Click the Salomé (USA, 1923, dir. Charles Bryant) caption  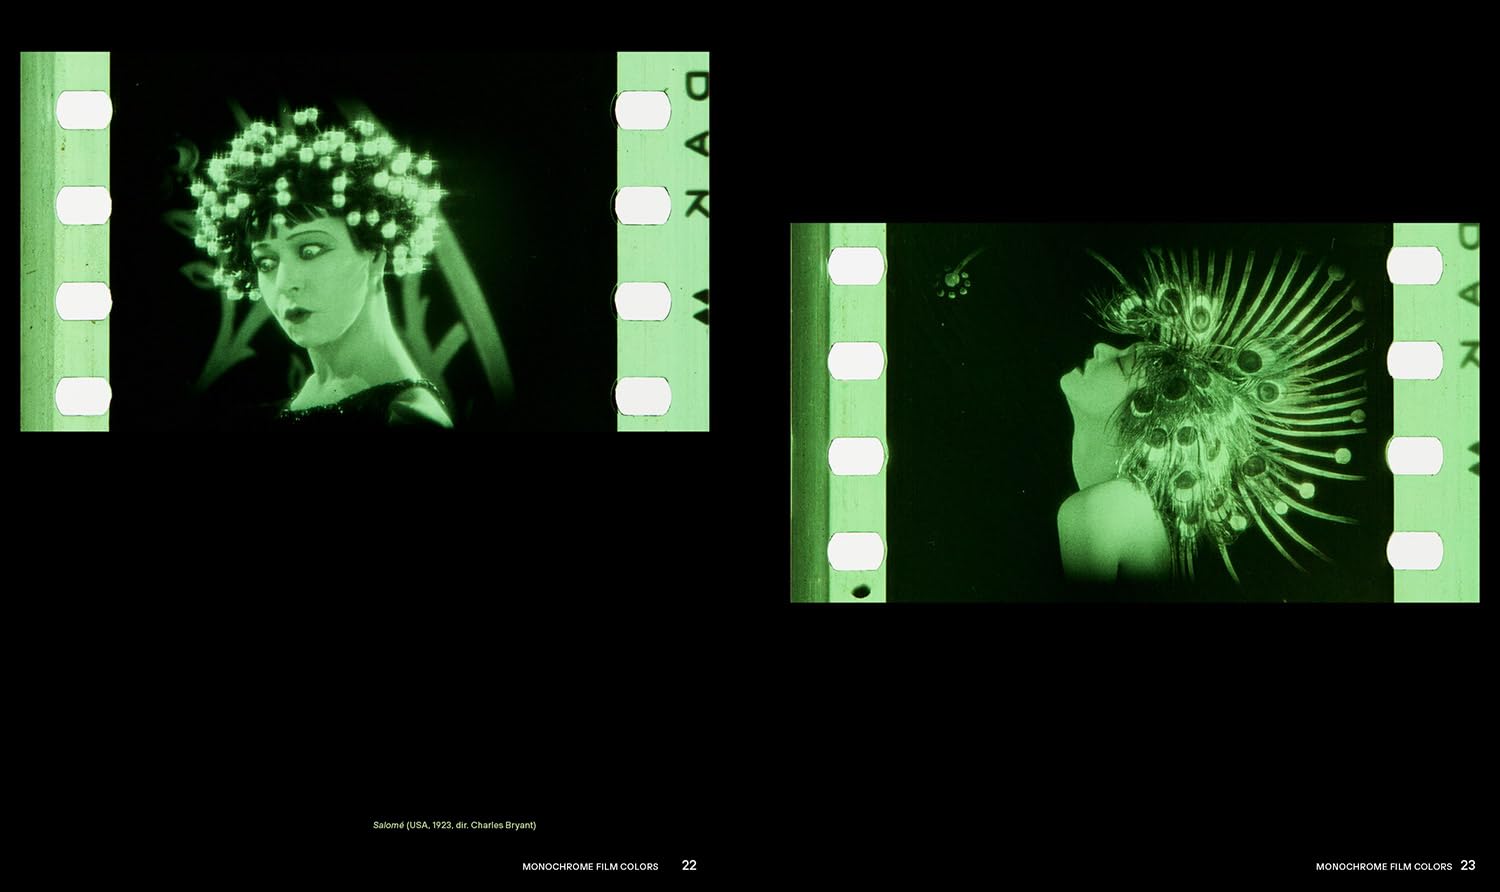coord(454,825)
